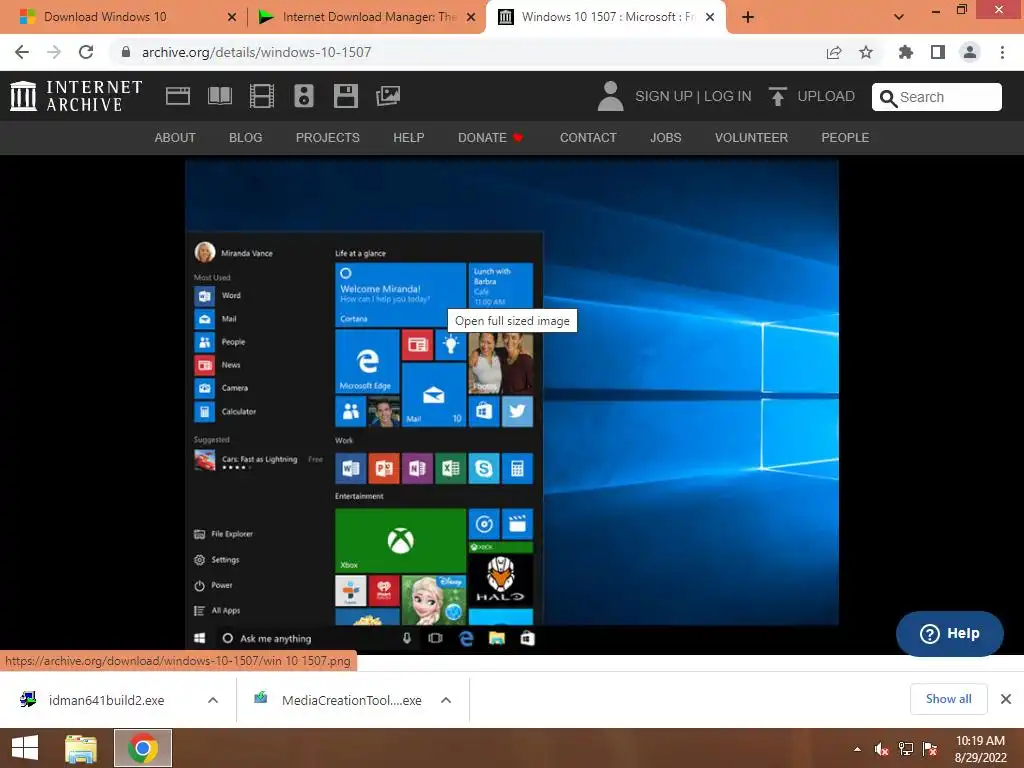
Task: Open the ABOUT menu link
Action: pos(175,138)
